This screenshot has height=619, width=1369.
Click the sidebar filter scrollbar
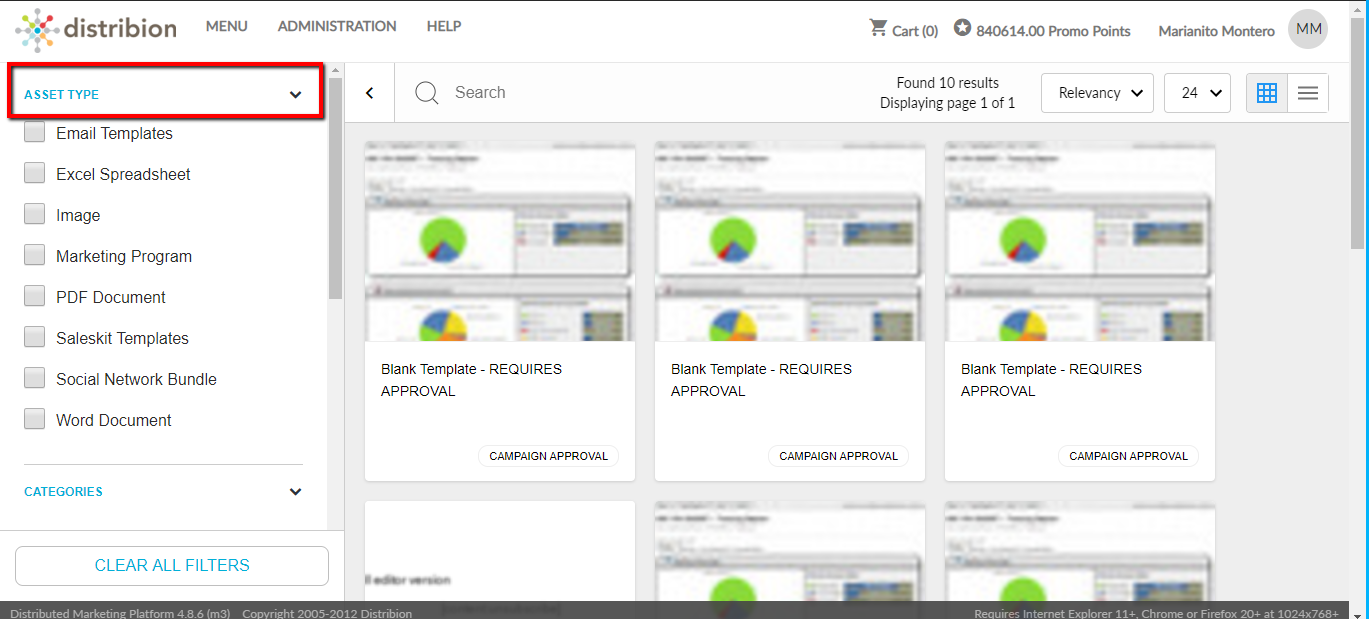pyautogui.click(x=335, y=188)
